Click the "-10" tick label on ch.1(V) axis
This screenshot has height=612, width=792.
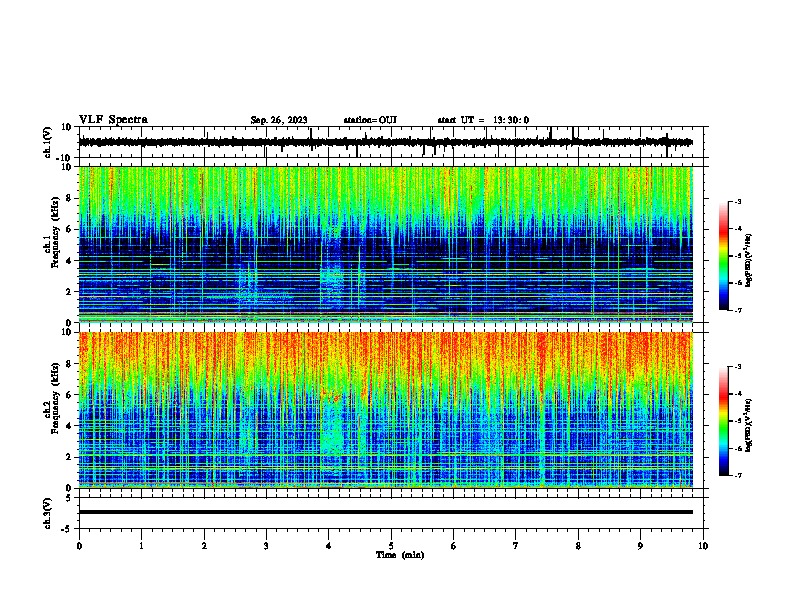tap(63, 158)
